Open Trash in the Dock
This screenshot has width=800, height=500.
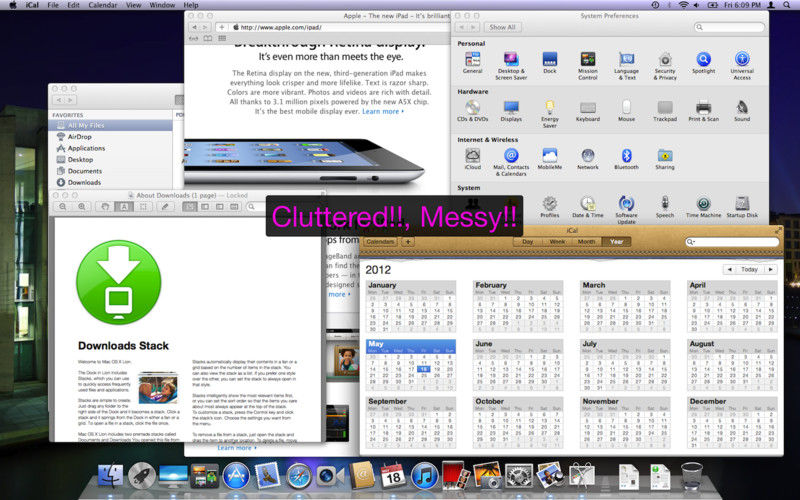tap(691, 476)
